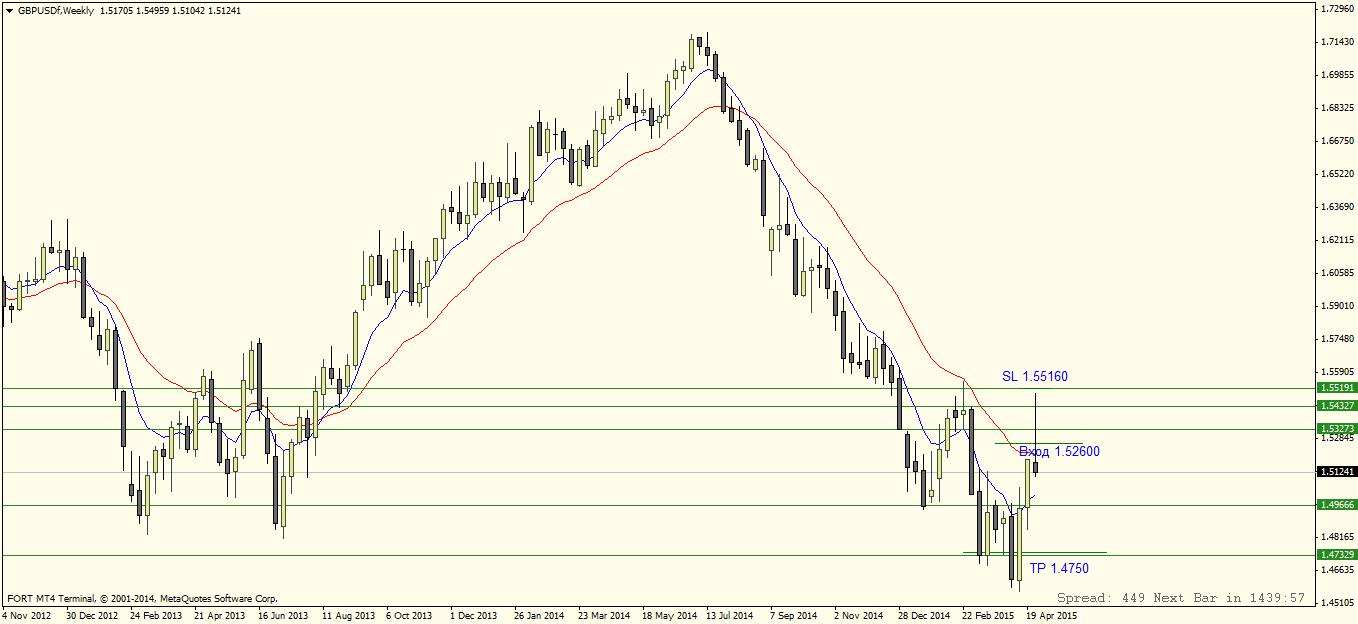This screenshot has height=624, width=1358.
Task: Click the '23 Mar 2014' date label
Action: coord(604,616)
